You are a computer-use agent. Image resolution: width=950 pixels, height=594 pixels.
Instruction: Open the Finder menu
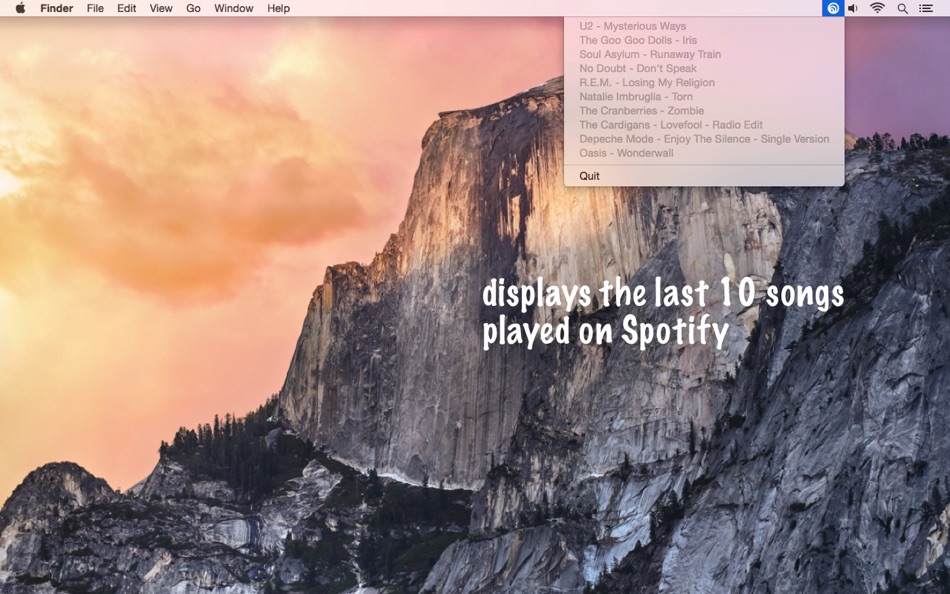(x=56, y=8)
